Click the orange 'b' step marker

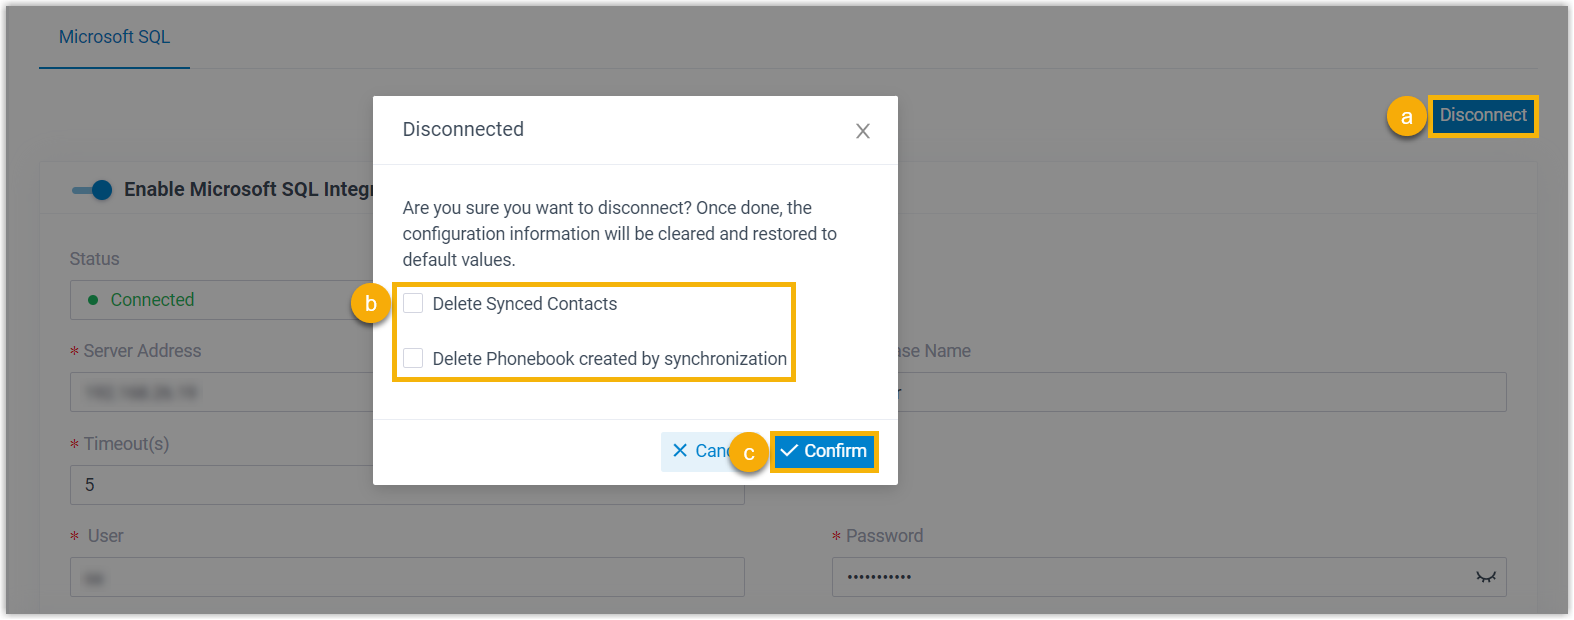371,304
